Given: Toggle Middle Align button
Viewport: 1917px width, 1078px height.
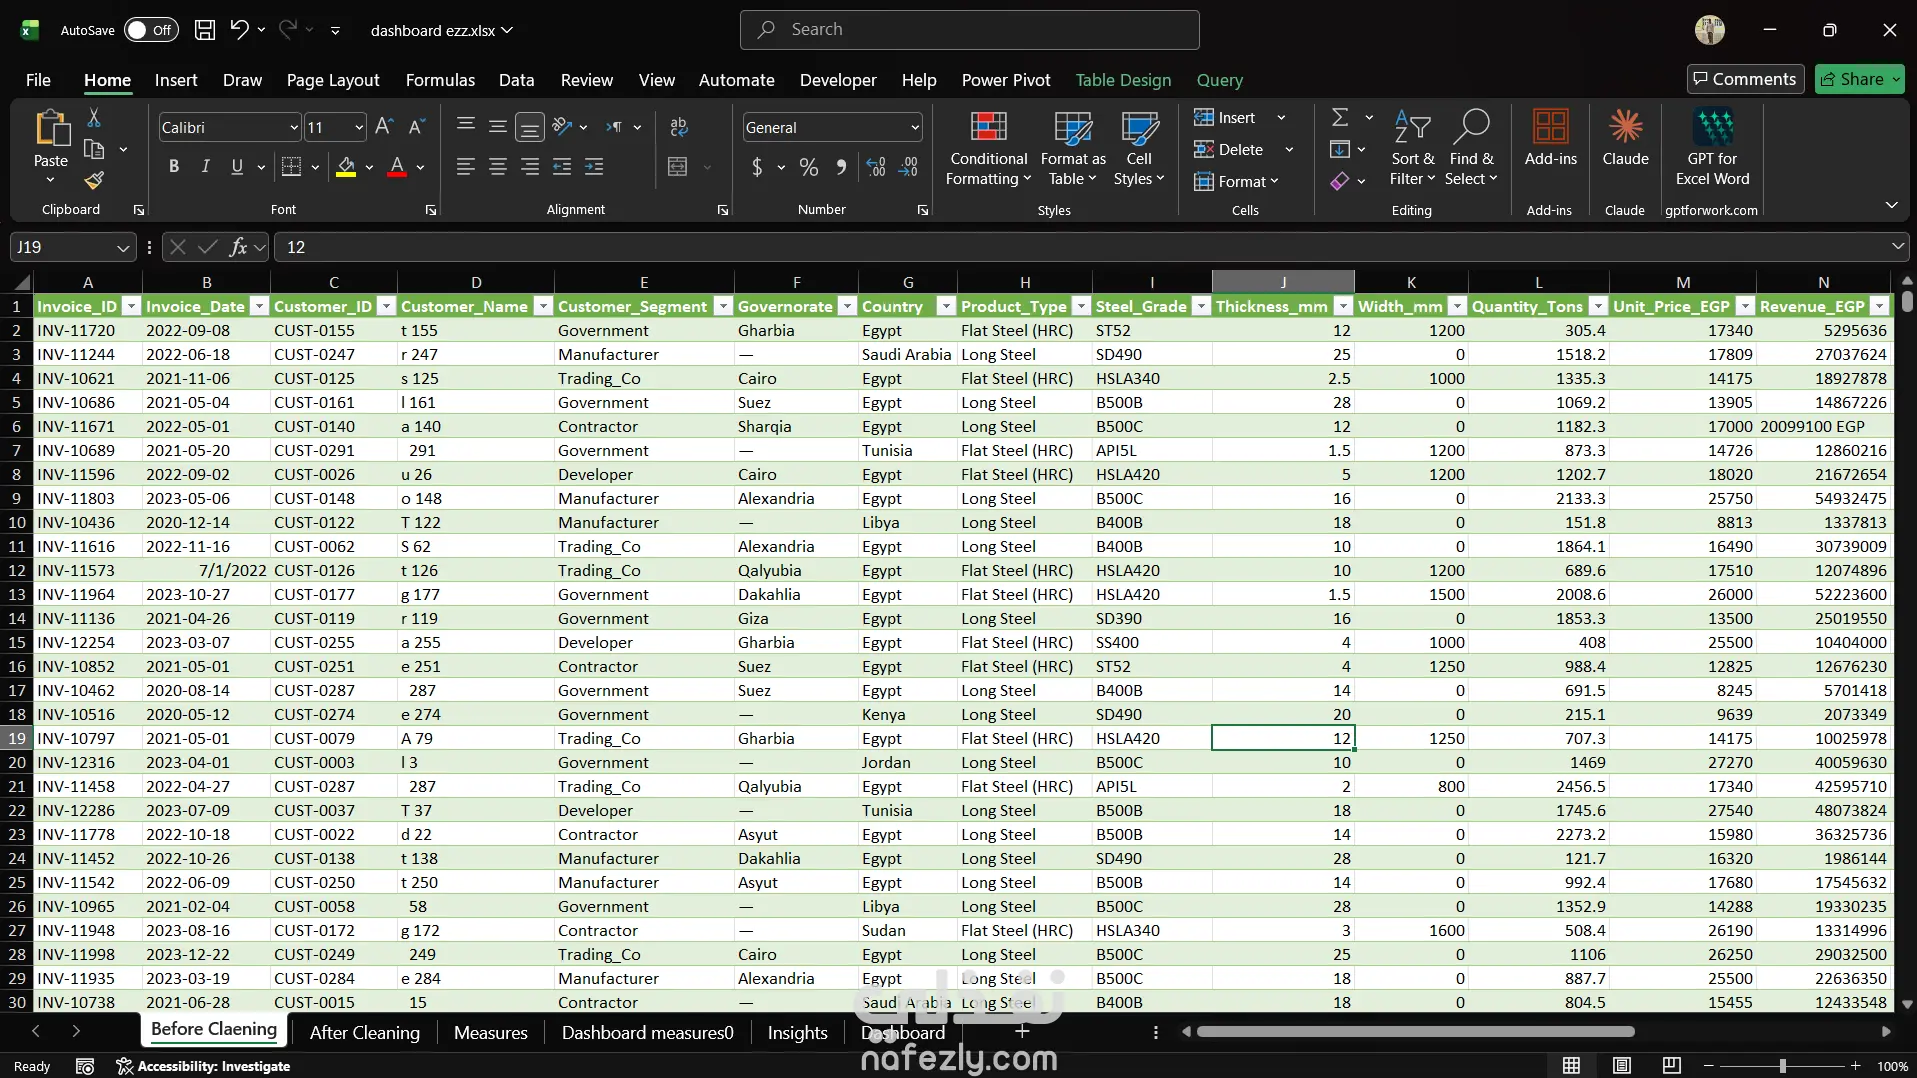Looking at the screenshot, I should pyautogui.click(x=498, y=127).
